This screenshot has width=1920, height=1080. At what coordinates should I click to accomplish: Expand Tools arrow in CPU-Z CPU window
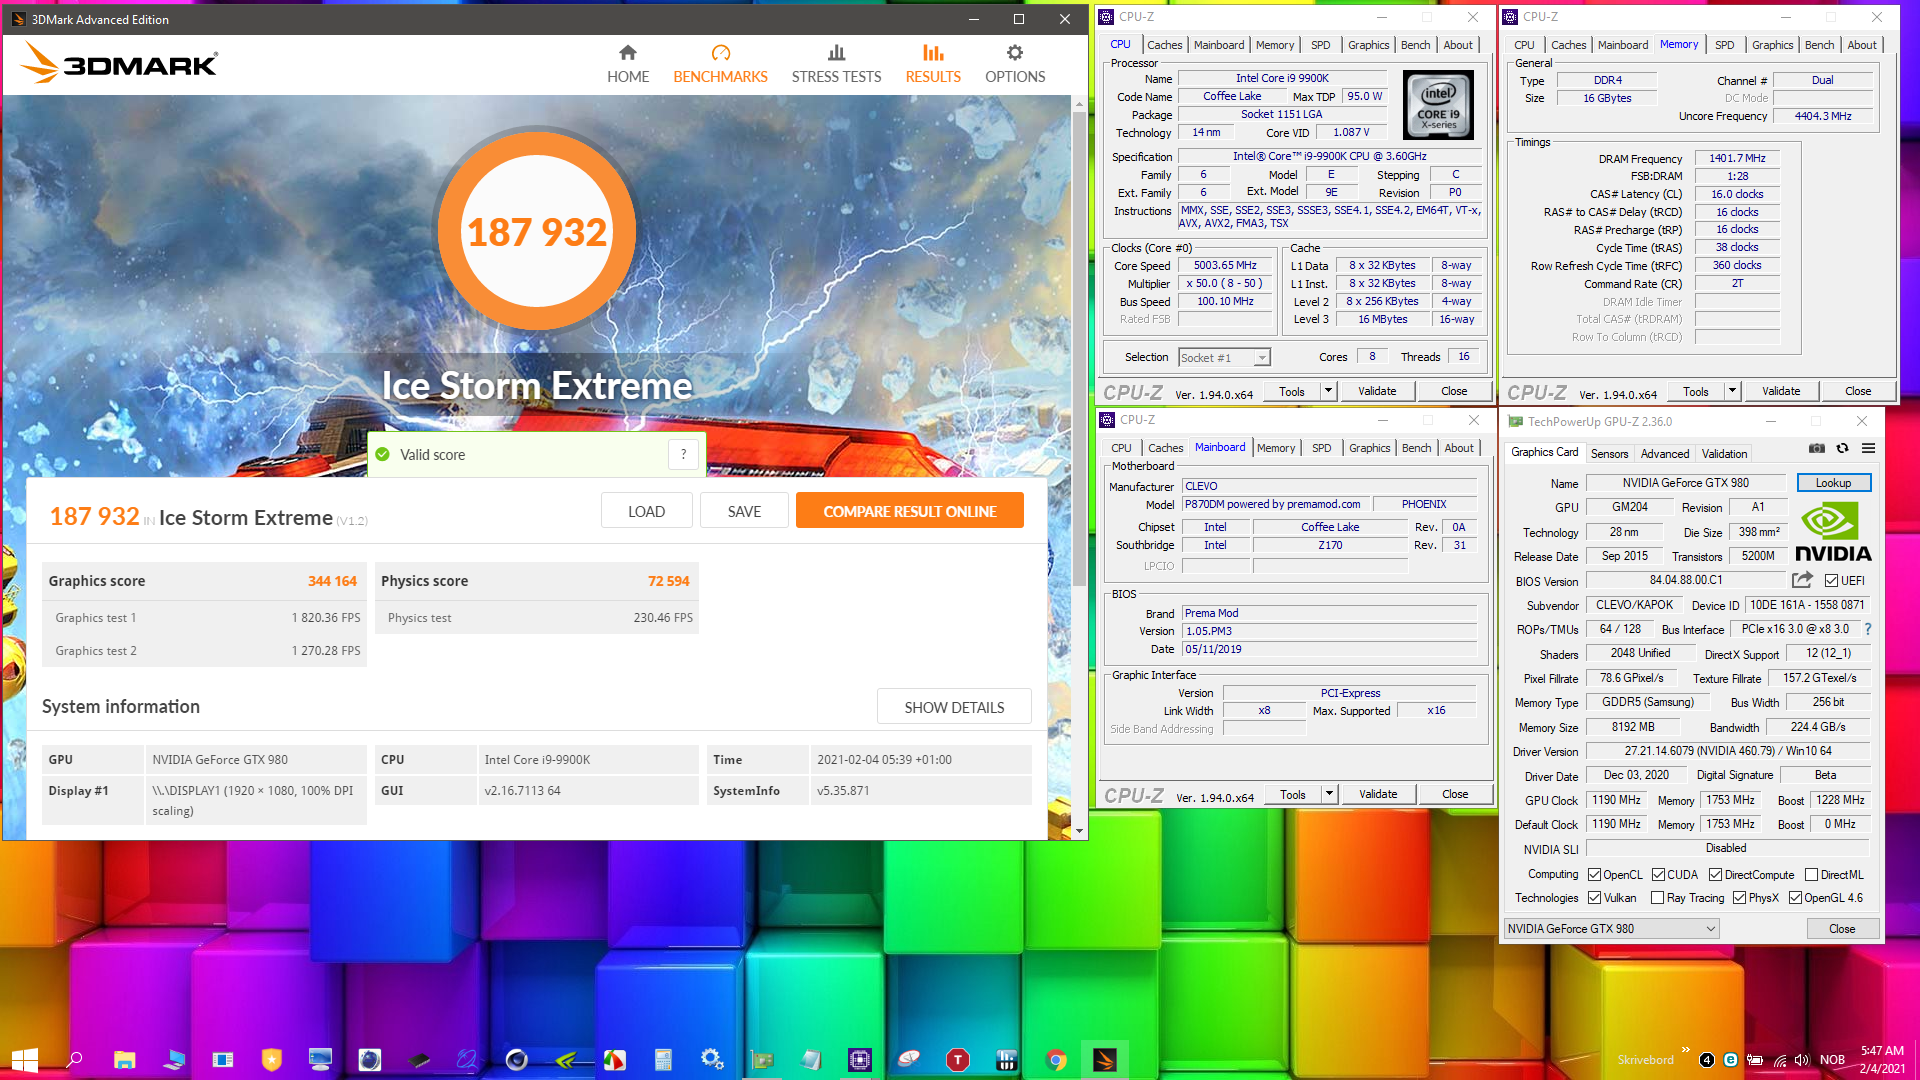(1329, 391)
